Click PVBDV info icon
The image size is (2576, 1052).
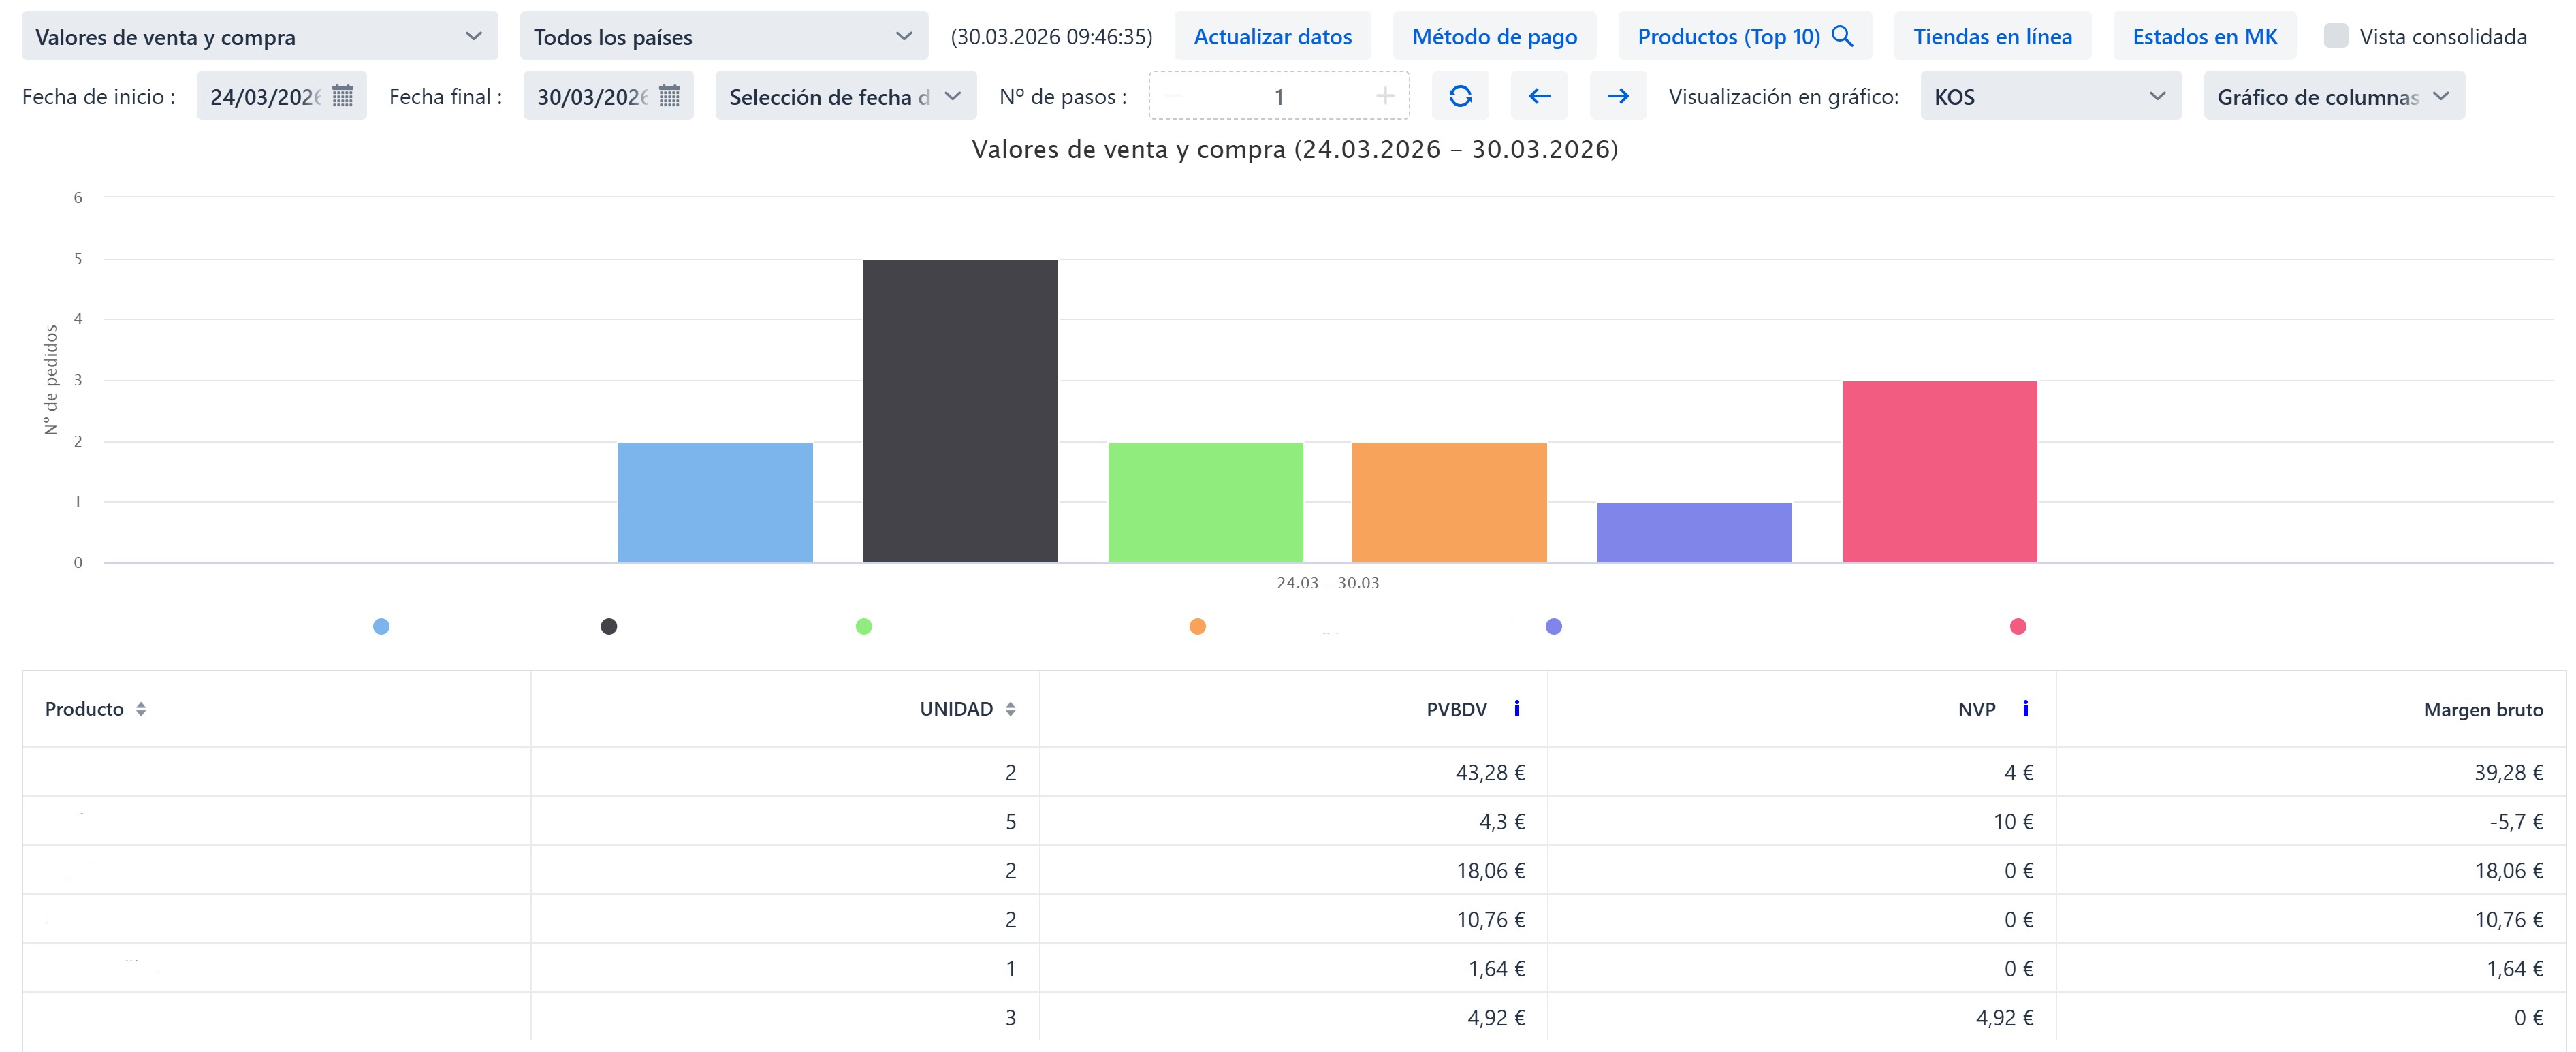click(1516, 709)
